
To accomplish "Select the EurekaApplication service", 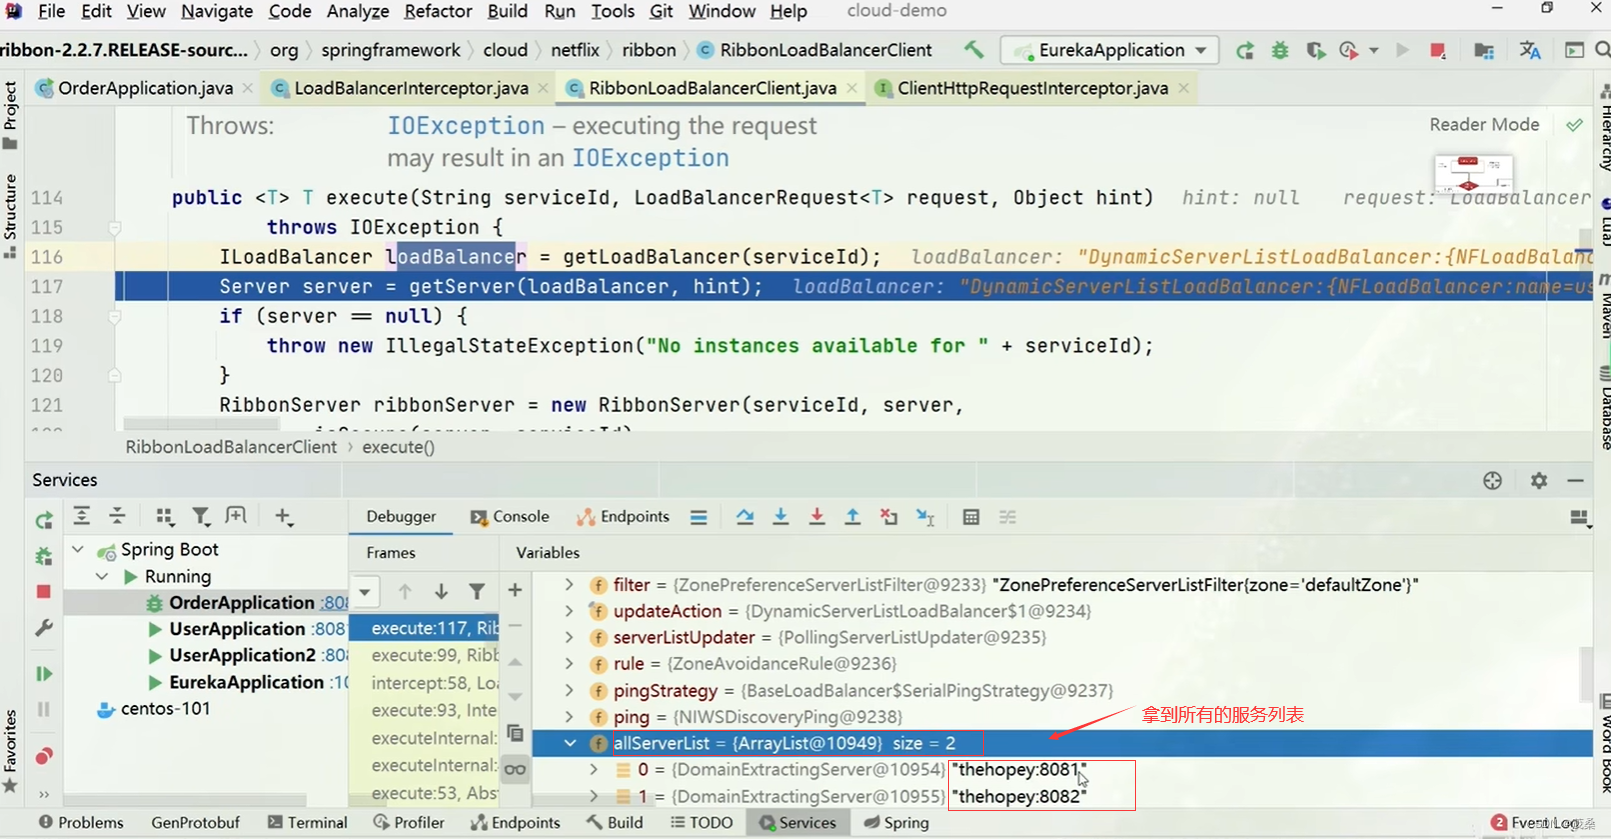I will point(248,682).
